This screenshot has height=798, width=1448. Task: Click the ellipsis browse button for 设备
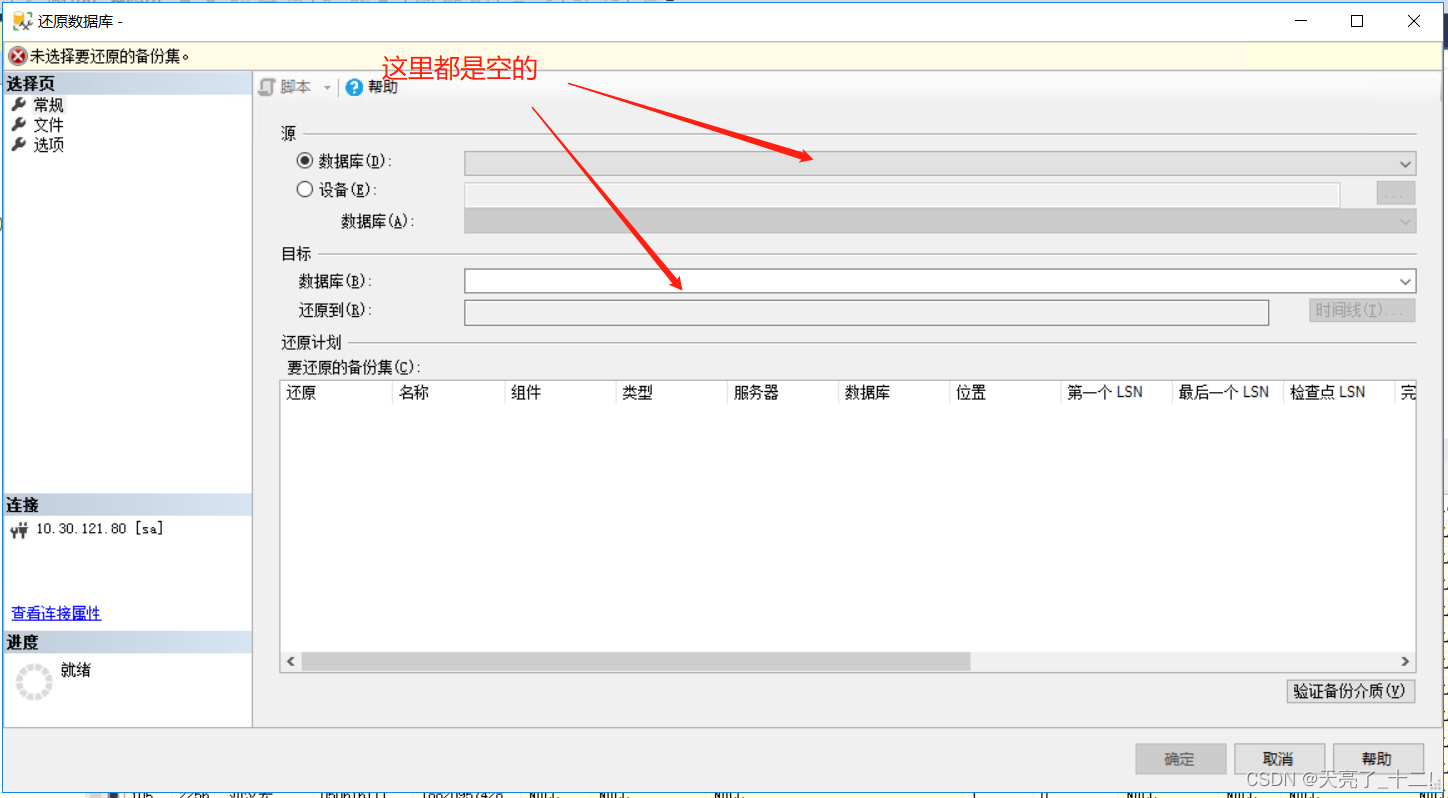(1396, 194)
